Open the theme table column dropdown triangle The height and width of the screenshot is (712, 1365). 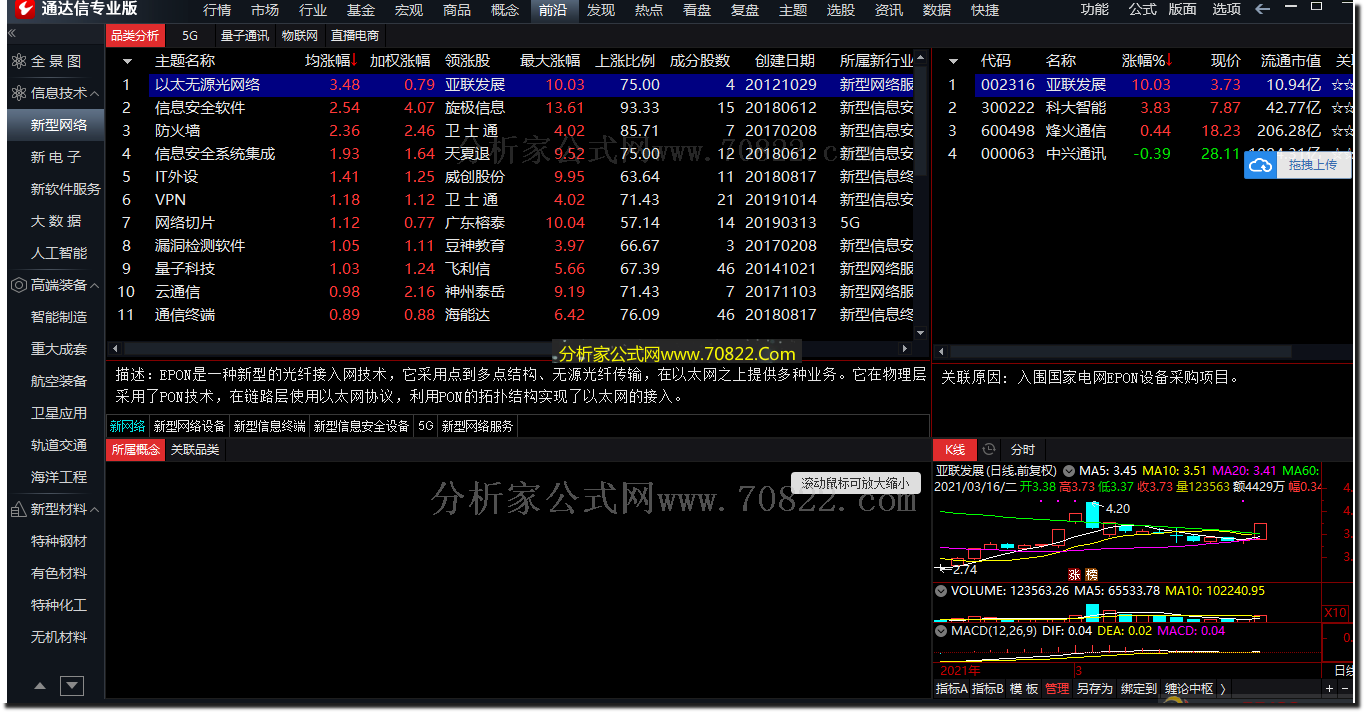[x=127, y=62]
